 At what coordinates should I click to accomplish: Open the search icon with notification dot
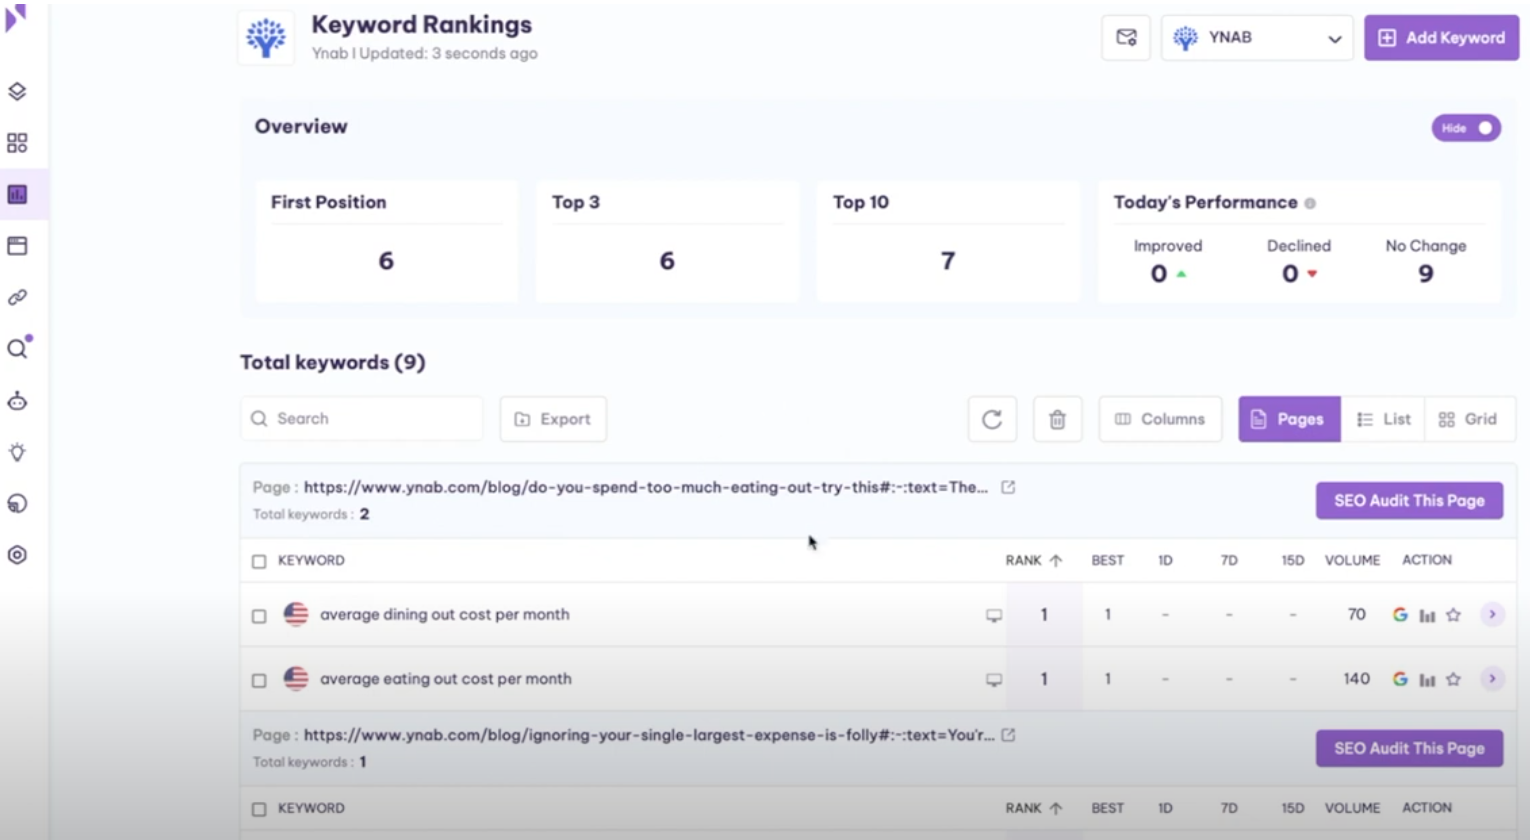(x=19, y=347)
